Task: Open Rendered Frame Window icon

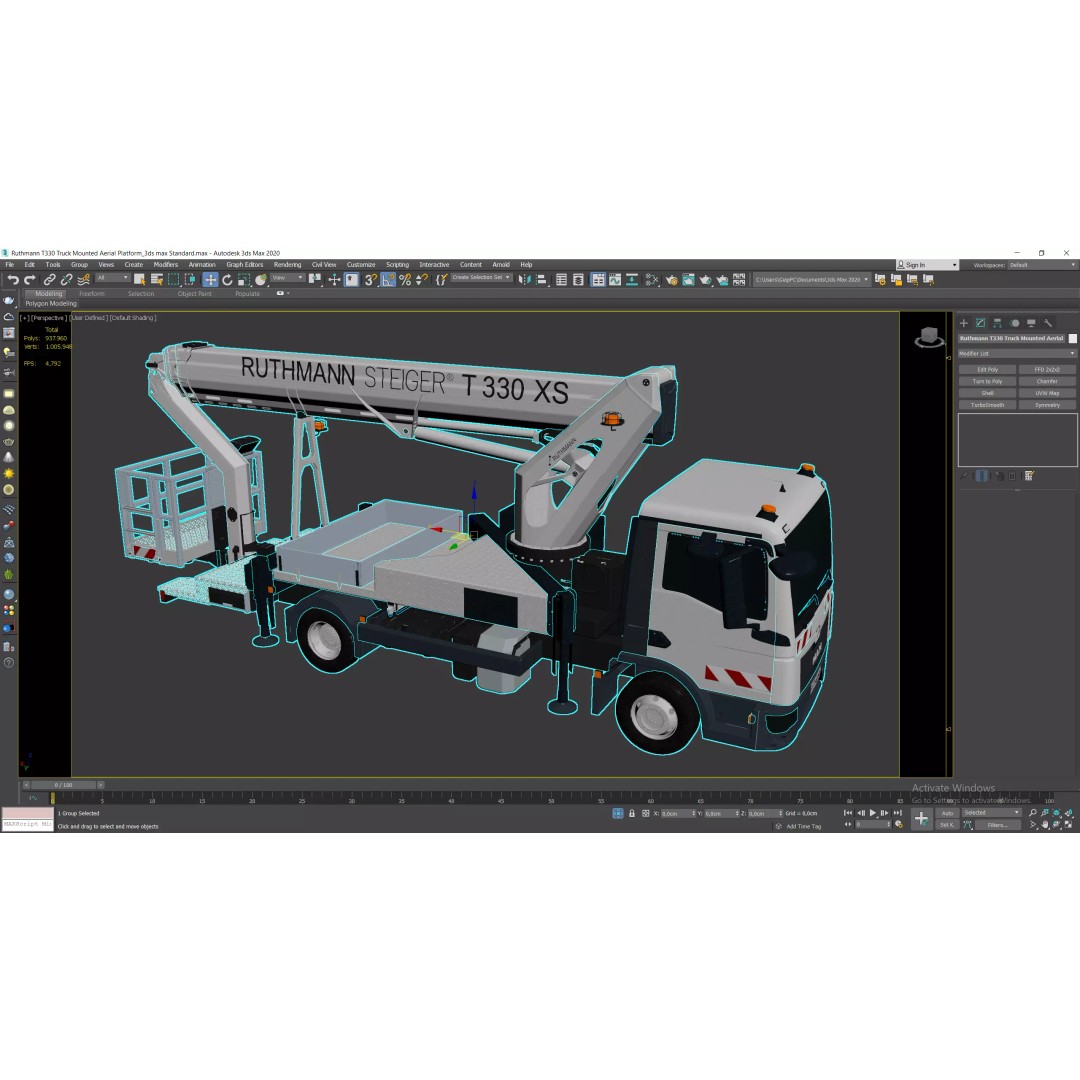Action: pyautogui.click(x=689, y=280)
